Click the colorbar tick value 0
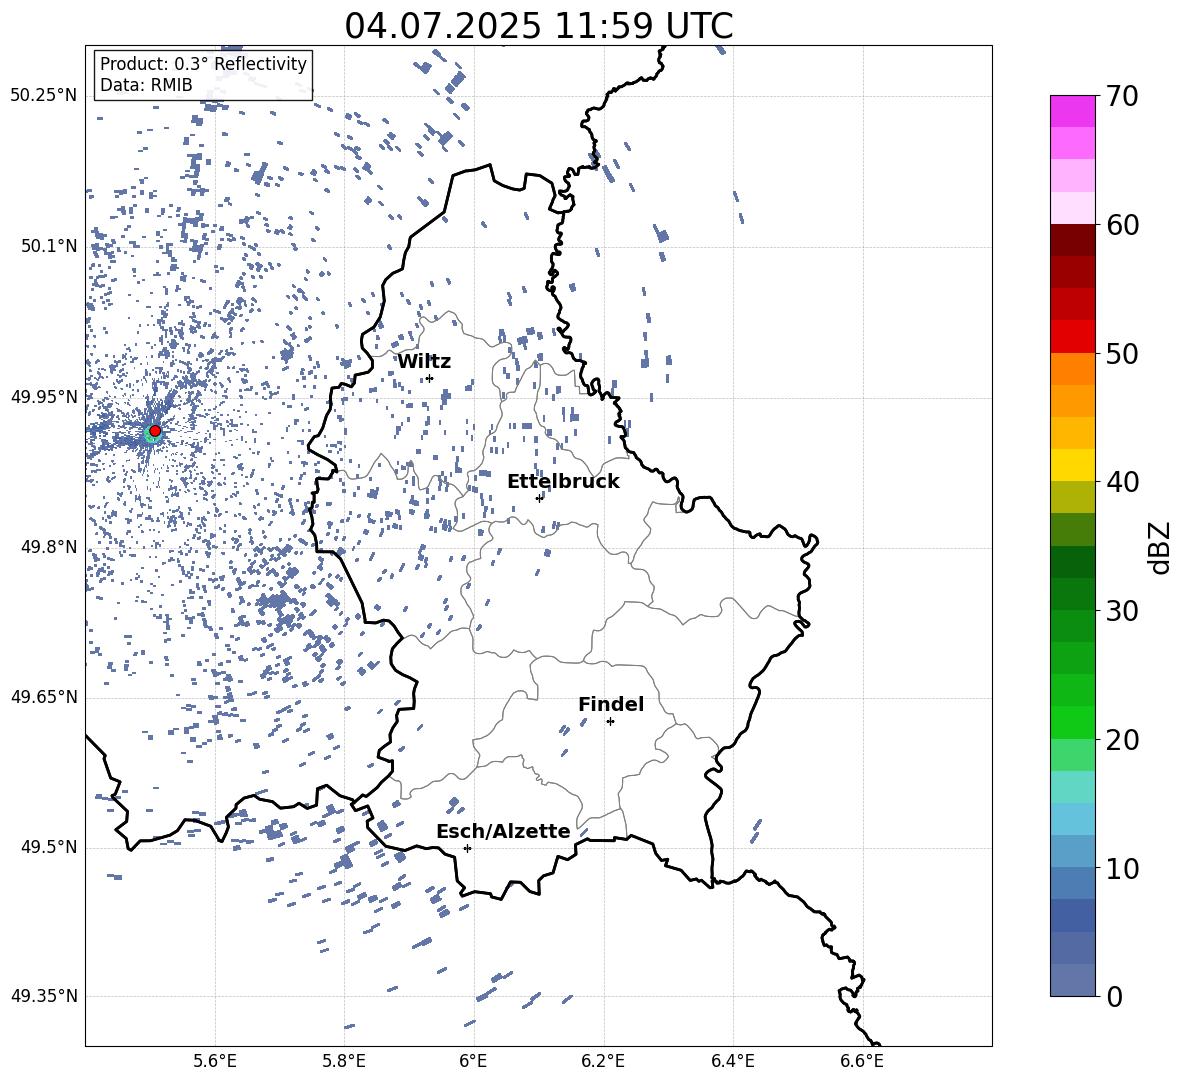The height and width of the screenshot is (1081, 1184). tap(1114, 997)
